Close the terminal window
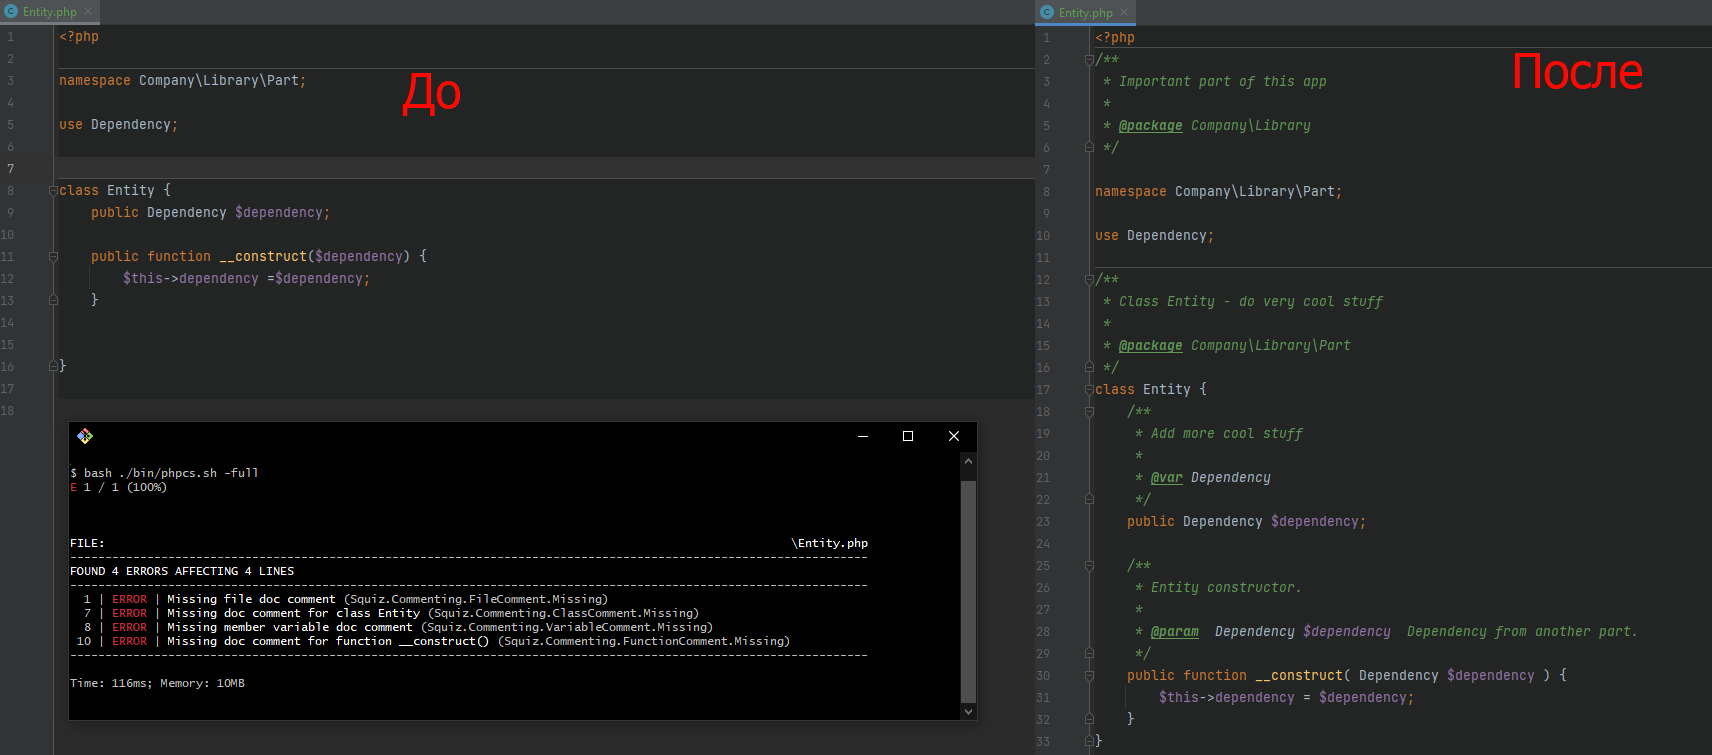Image resolution: width=1712 pixels, height=755 pixels. click(954, 436)
